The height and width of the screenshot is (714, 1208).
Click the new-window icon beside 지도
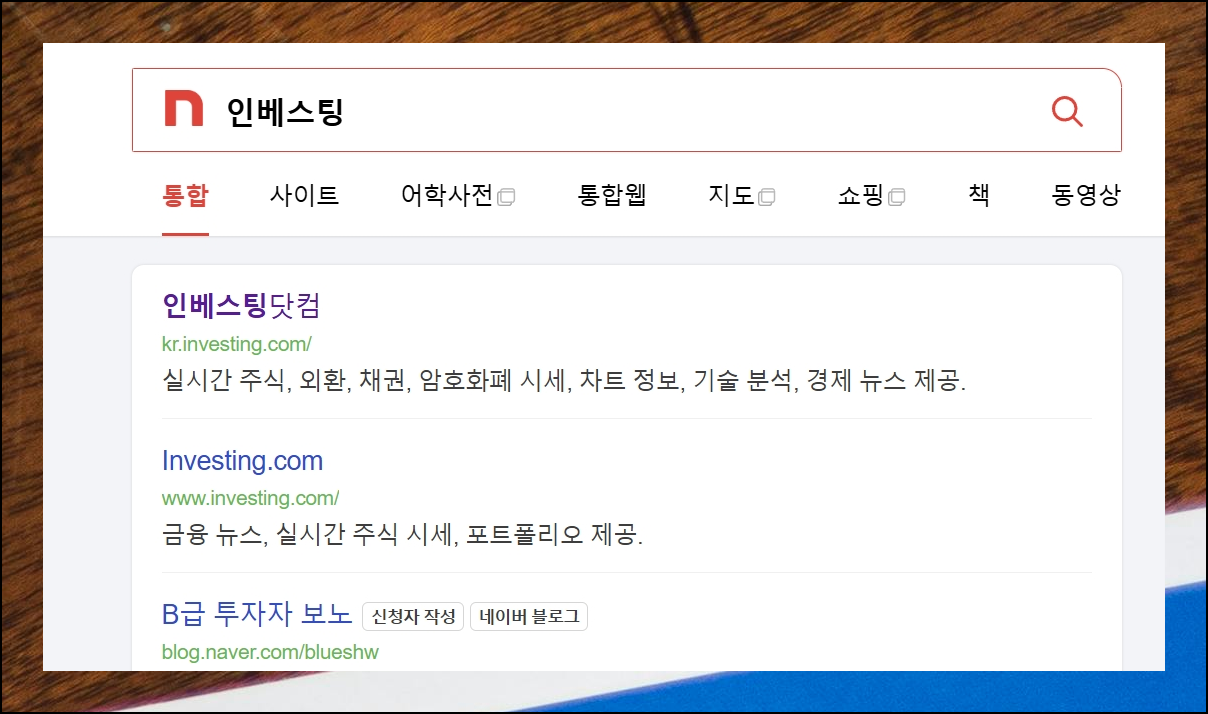[x=767, y=197]
